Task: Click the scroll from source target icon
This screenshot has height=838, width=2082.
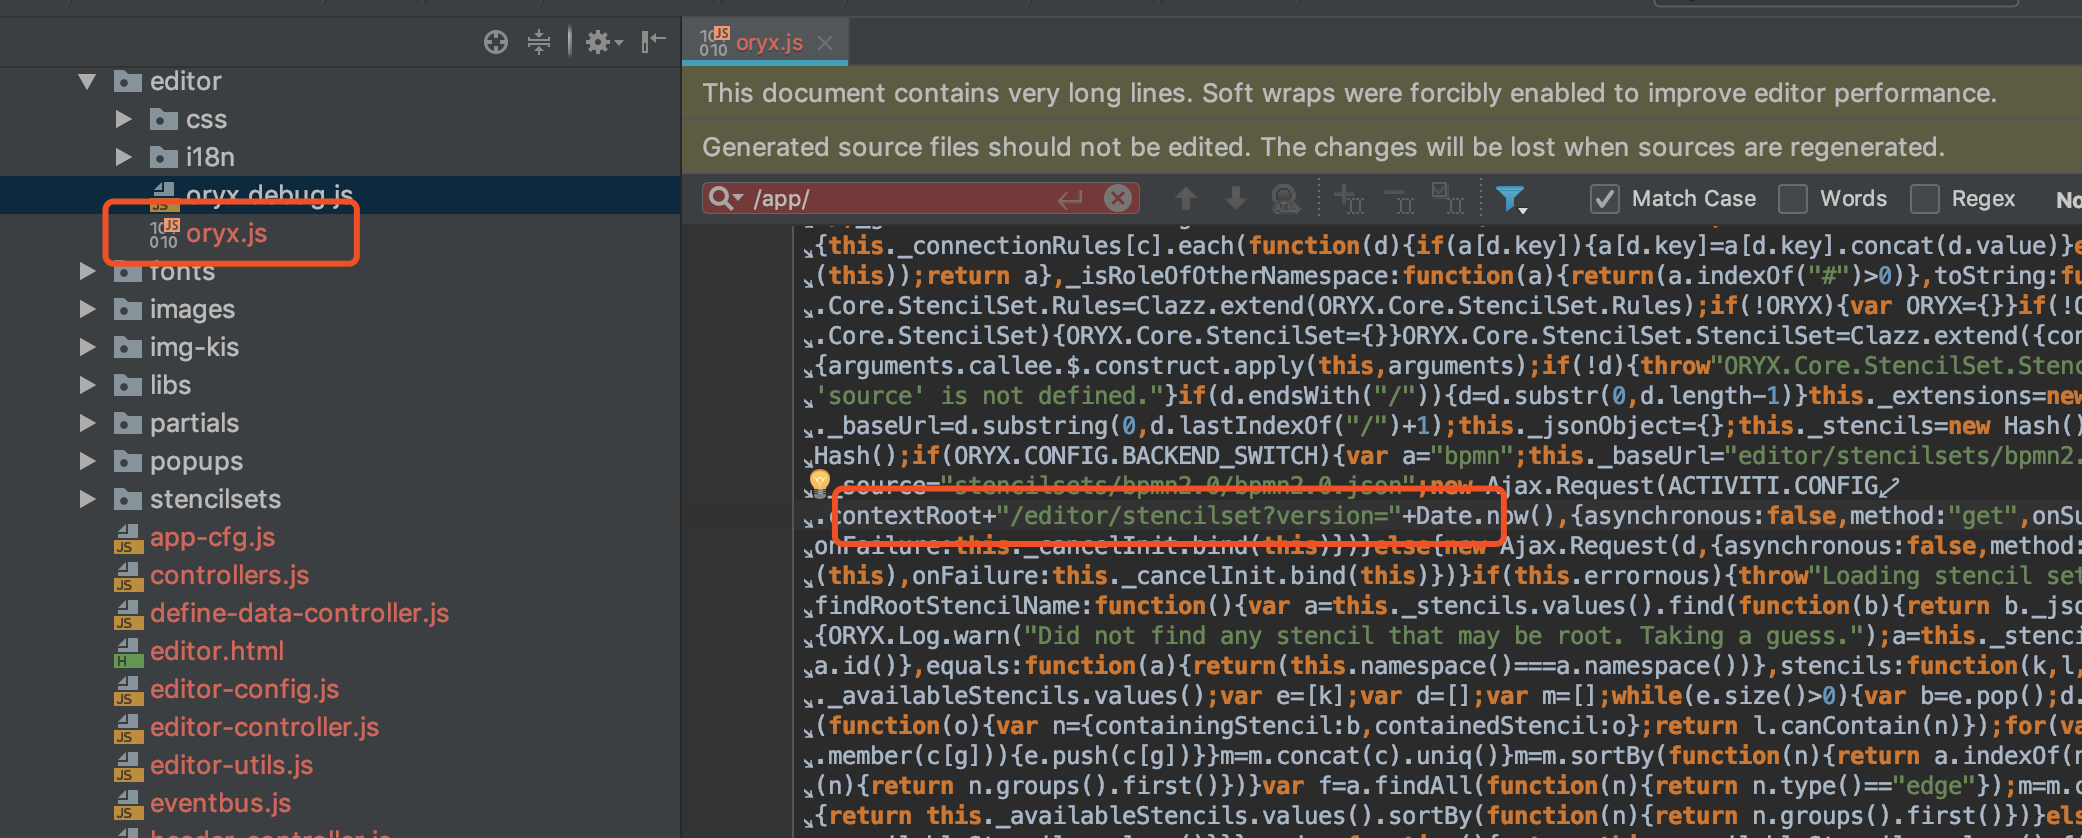Action: pos(496,42)
